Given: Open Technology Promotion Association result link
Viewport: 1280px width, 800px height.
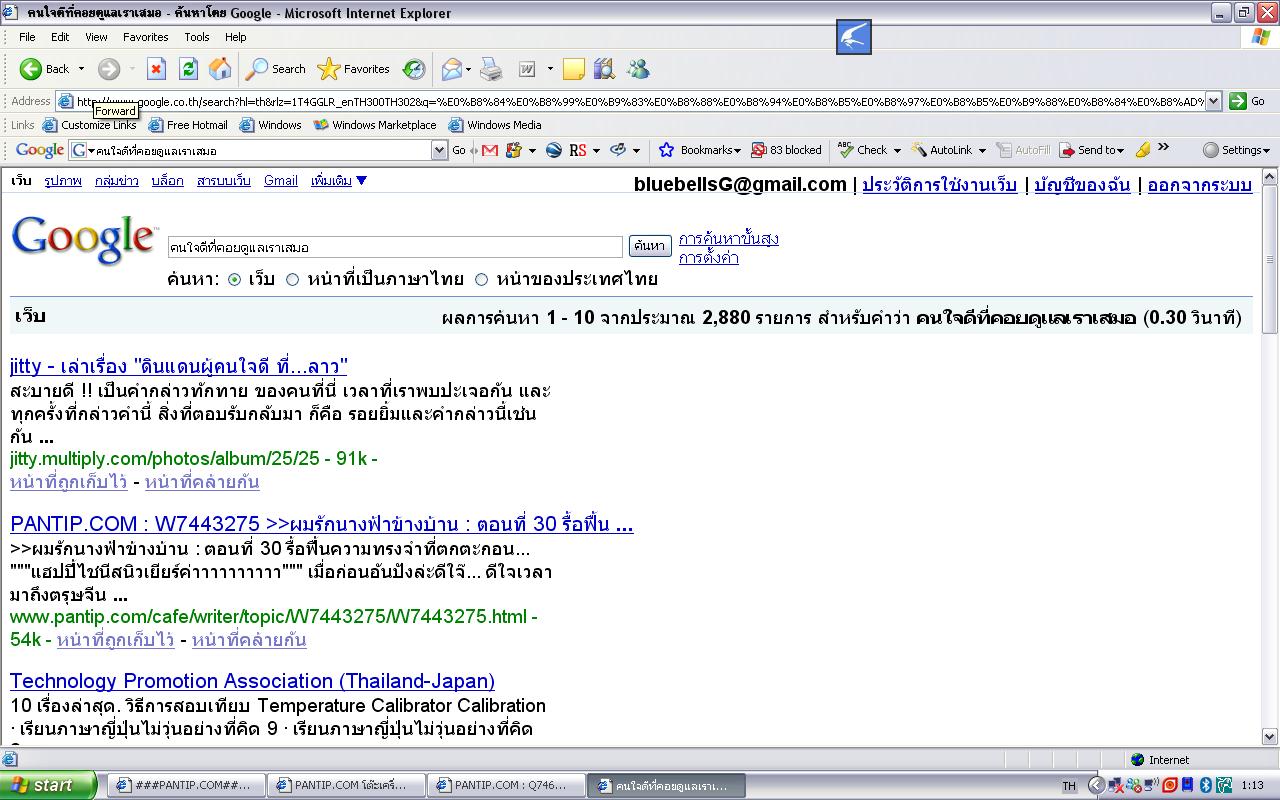Looking at the screenshot, I should pyautogui.click(x=252, y=681).
